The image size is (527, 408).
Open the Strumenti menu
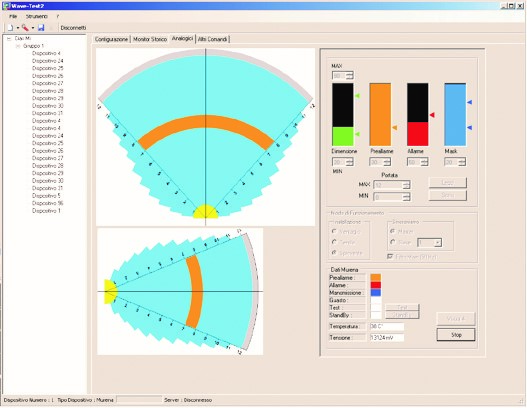click(37, 16)
